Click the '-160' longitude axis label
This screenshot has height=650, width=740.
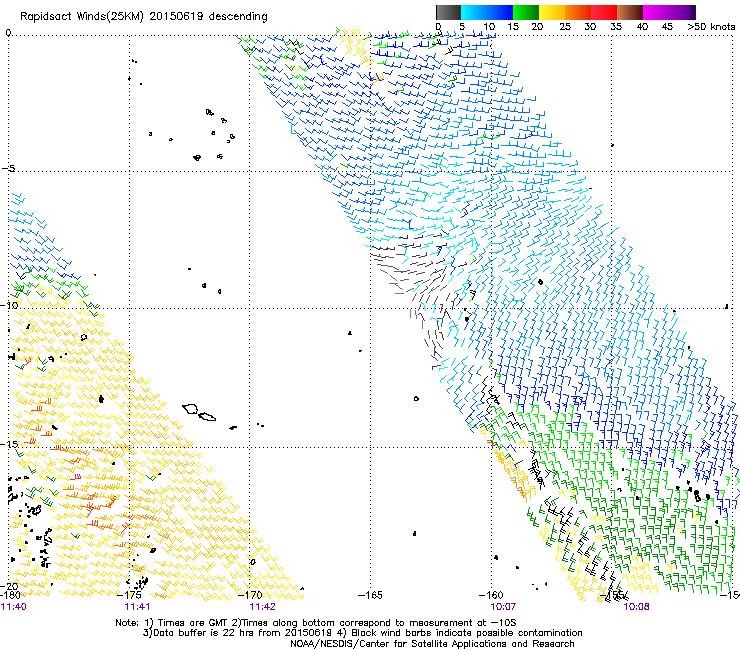click(491, 595)
